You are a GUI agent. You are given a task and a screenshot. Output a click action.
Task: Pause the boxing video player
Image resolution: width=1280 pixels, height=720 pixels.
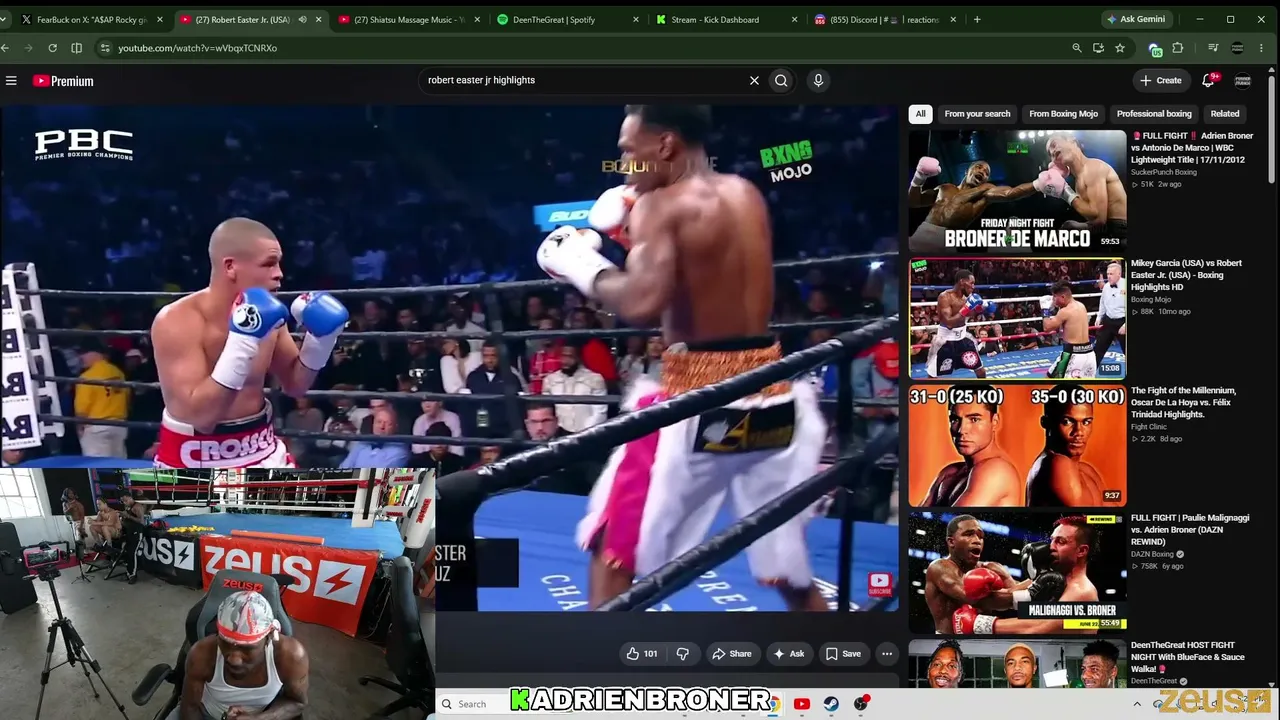[x=449, y=357]
